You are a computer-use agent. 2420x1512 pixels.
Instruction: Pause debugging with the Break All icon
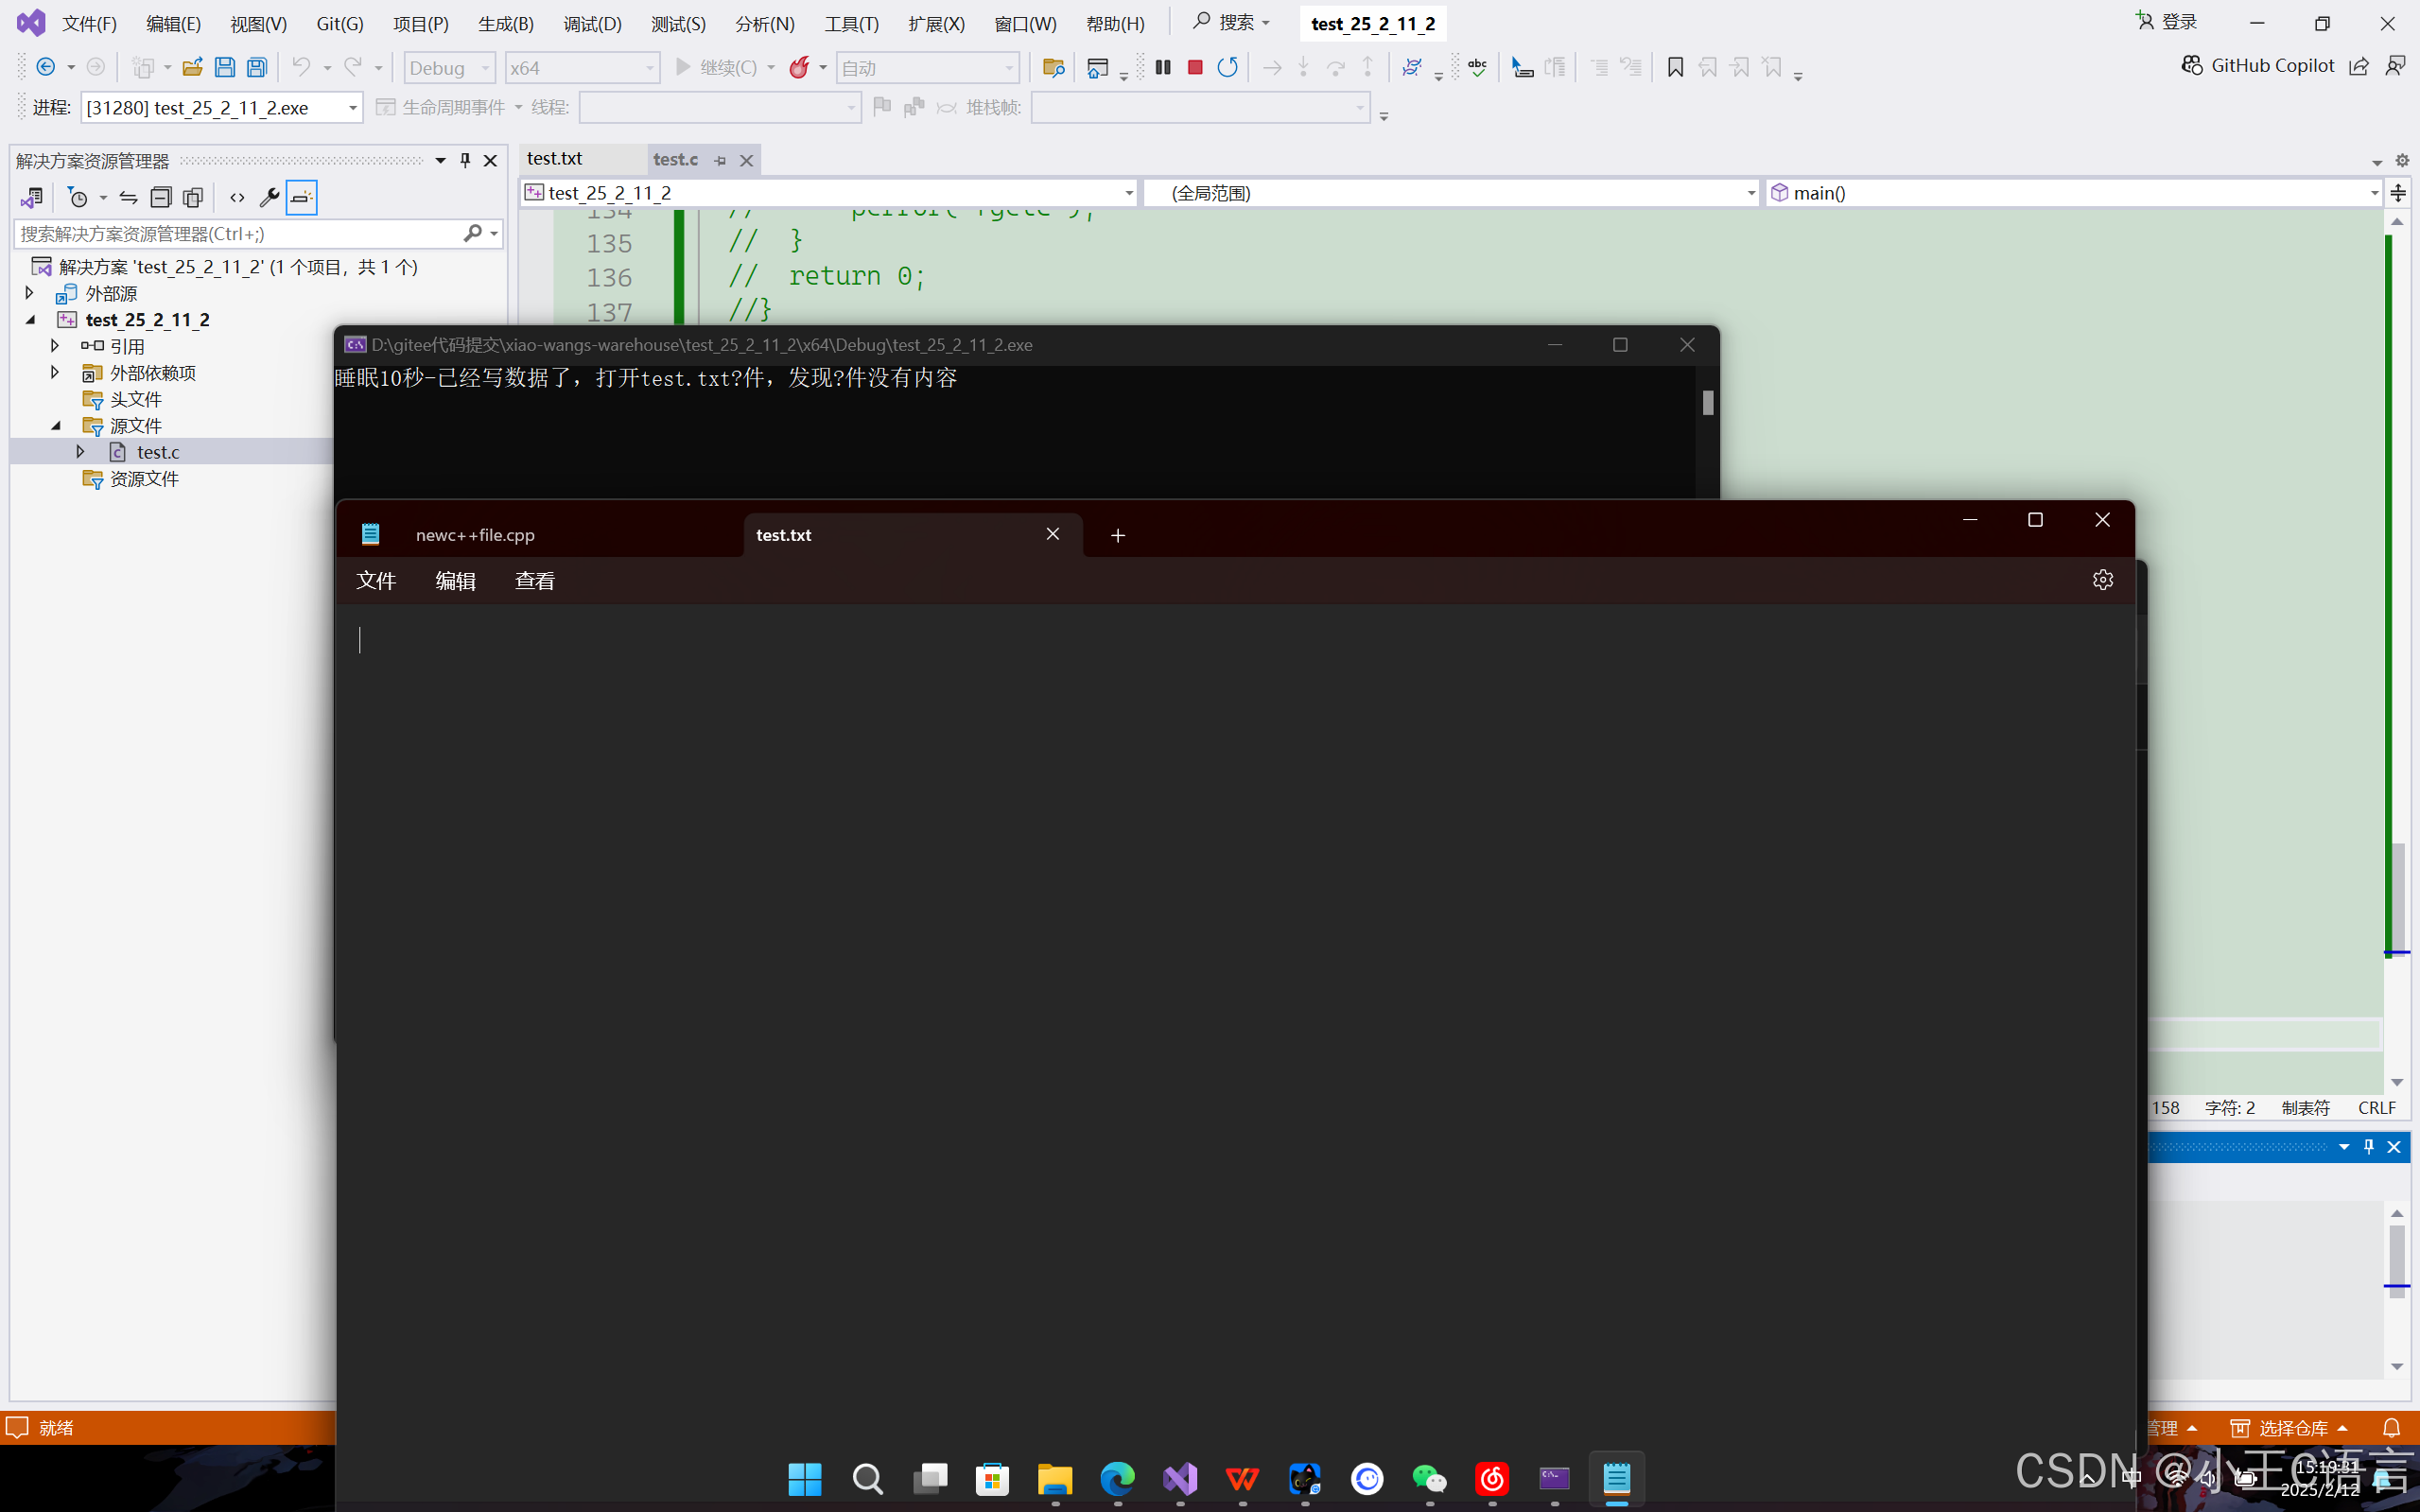click(x=1163, y=67)
